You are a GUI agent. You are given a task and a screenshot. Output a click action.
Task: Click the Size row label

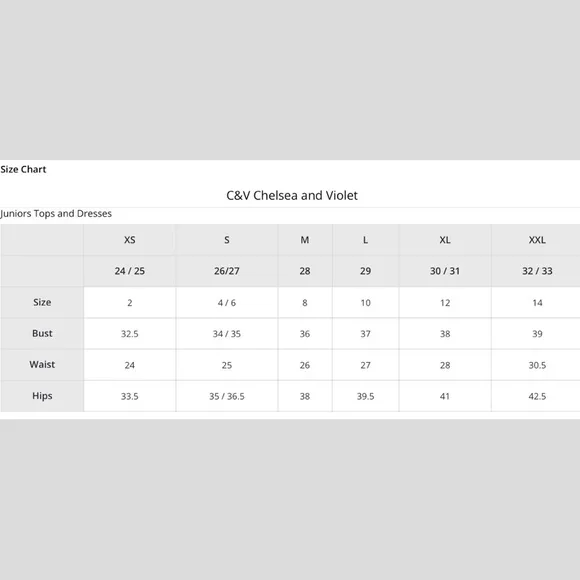click(42, 302)
